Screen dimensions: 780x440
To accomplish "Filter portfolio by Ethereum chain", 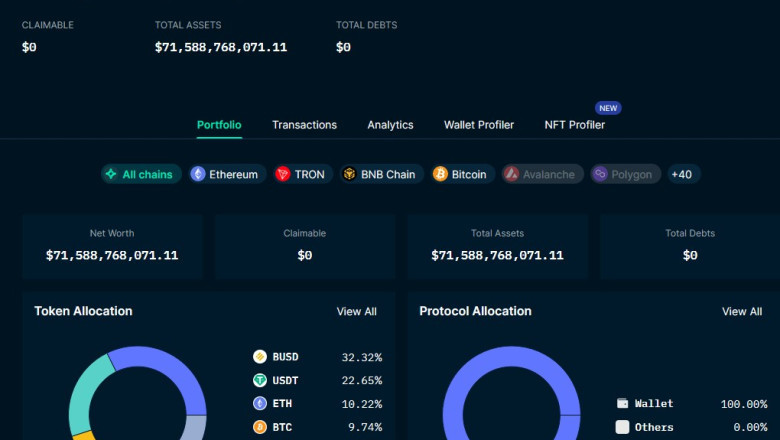I will [x=227, y=174].
